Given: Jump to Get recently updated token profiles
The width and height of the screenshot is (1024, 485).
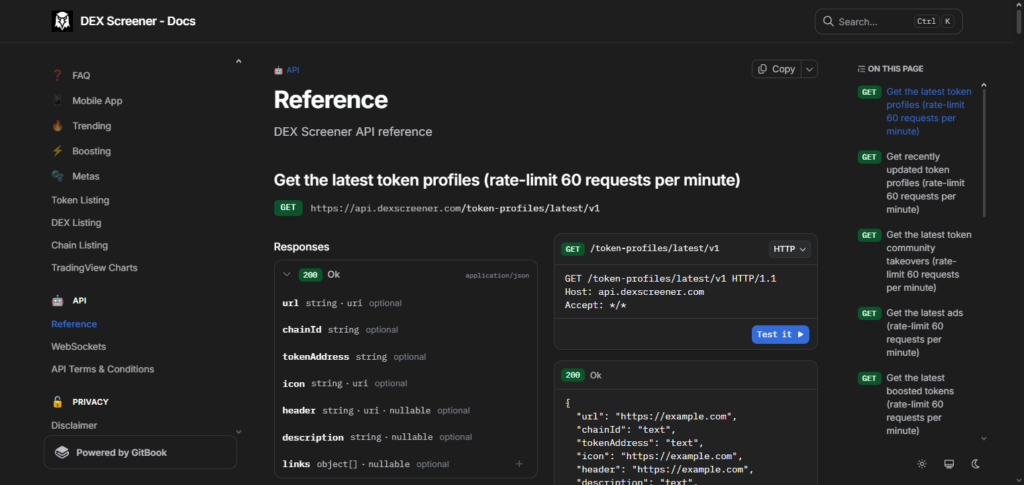Looking at the screenshot, I should click(x=925, y=183).
